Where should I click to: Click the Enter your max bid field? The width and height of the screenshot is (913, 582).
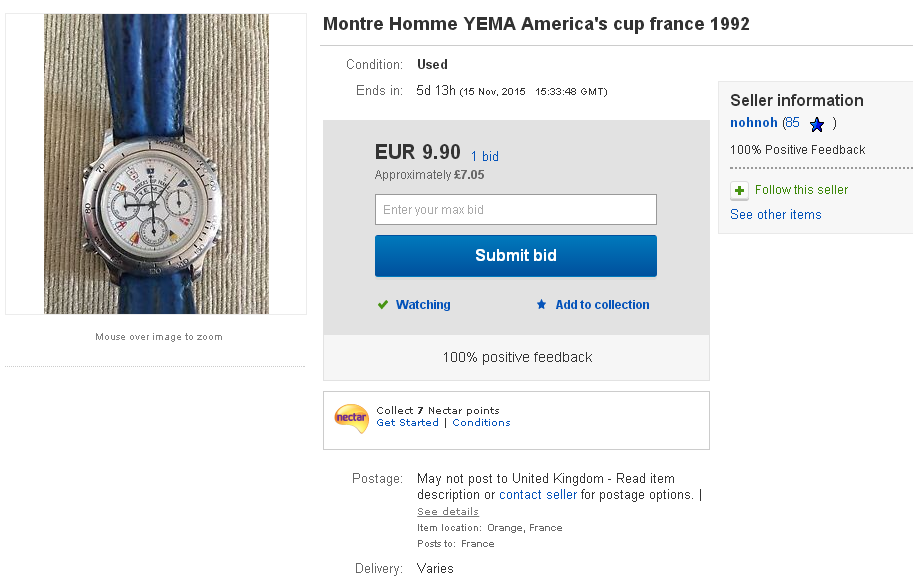click(515, 210)
